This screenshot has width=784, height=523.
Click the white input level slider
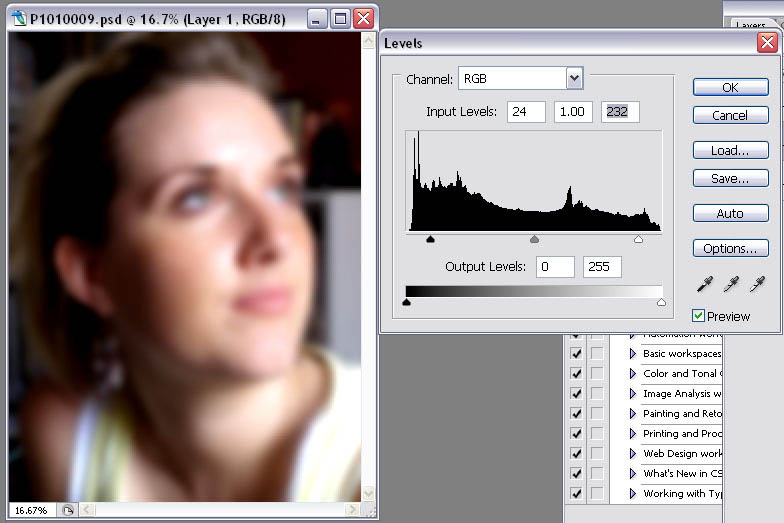[638, 240]
